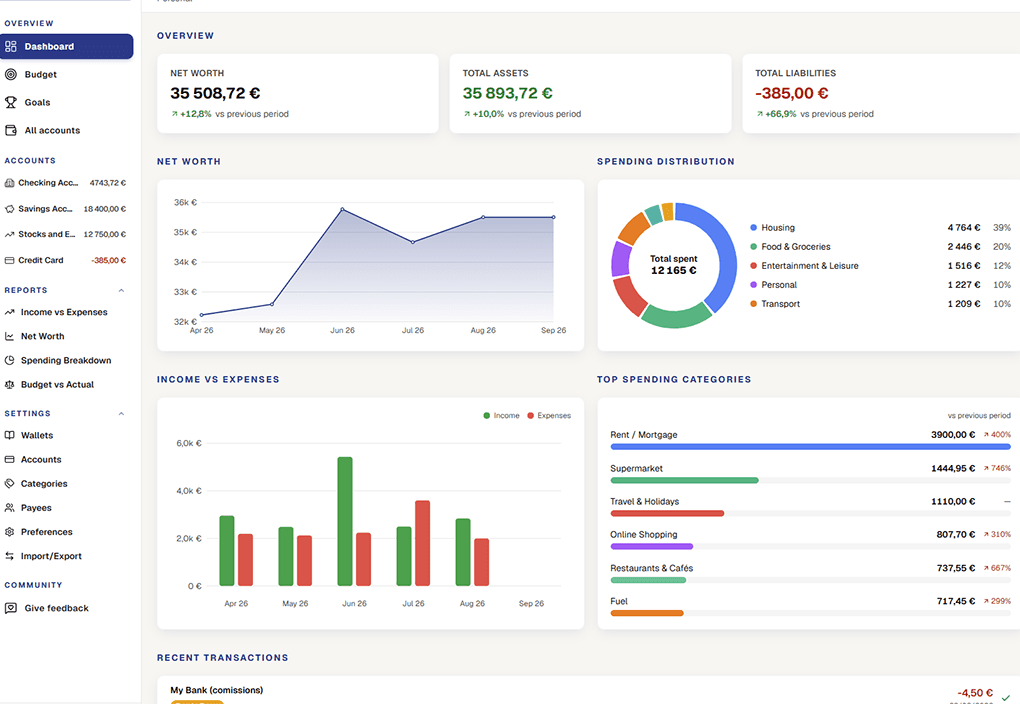Click the Dashboard grid icon
The image size is (1020, 704).
pos(10,46)
